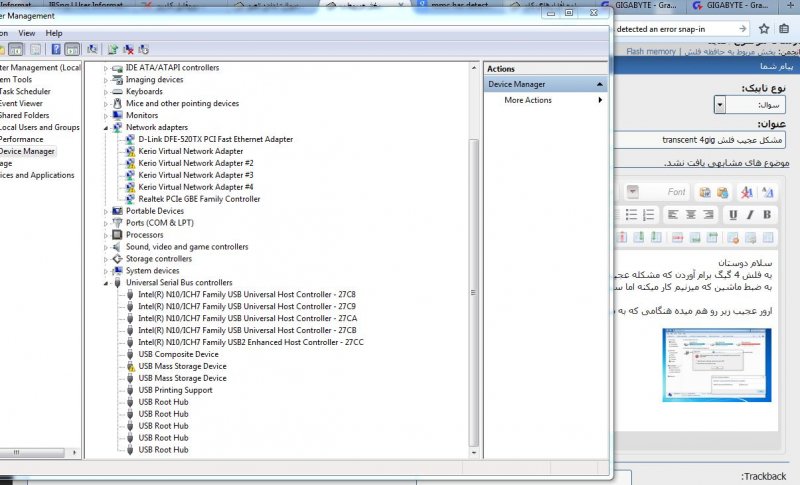This screenshot has width=800, height=485.
Task: Toggle the show/hide action pane toolbar icon
Action: [72, 49]
